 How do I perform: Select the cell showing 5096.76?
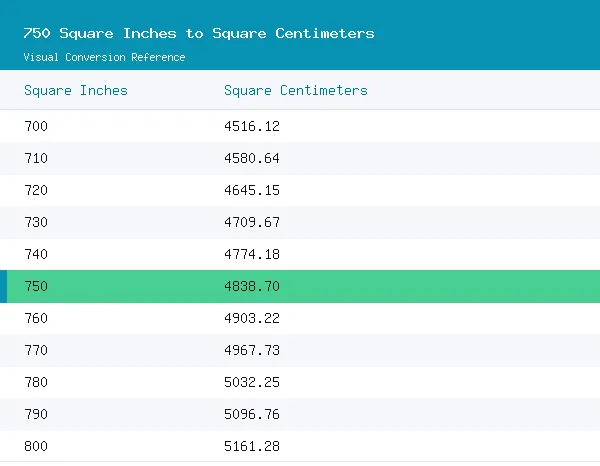click(252, 414)
